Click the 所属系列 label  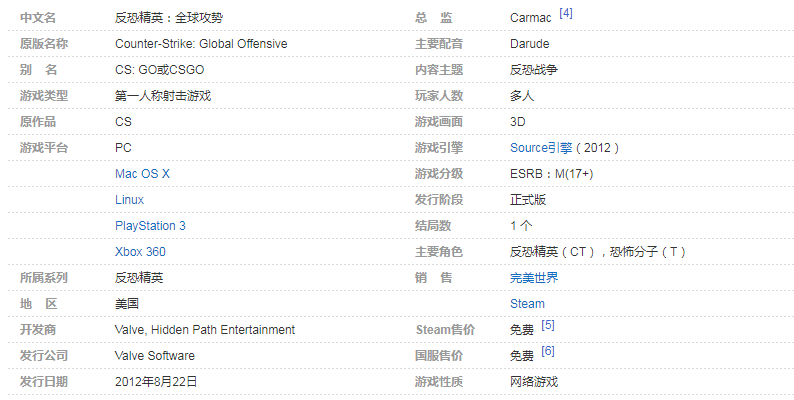pos(44,277)
